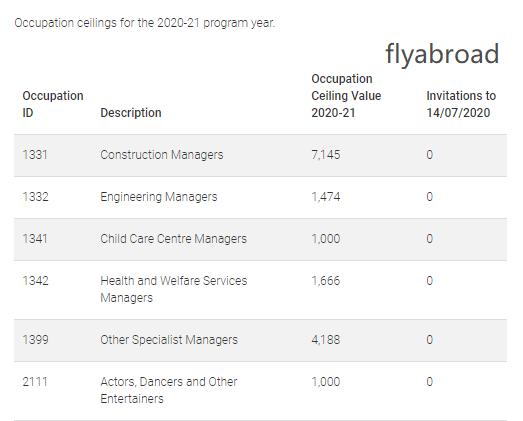523x421 pixels.
Task: Click occupation ID 1341 cell
Action: point(35,239)
